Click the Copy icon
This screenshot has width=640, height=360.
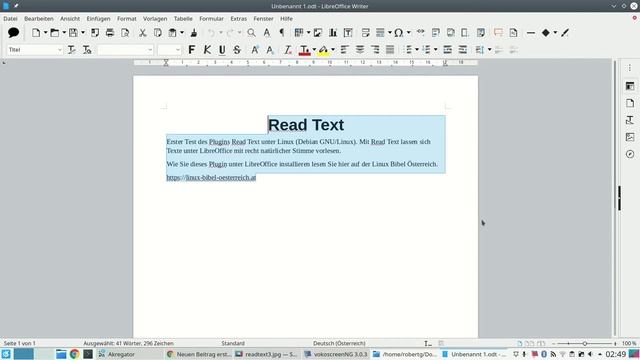coord(158,33)
